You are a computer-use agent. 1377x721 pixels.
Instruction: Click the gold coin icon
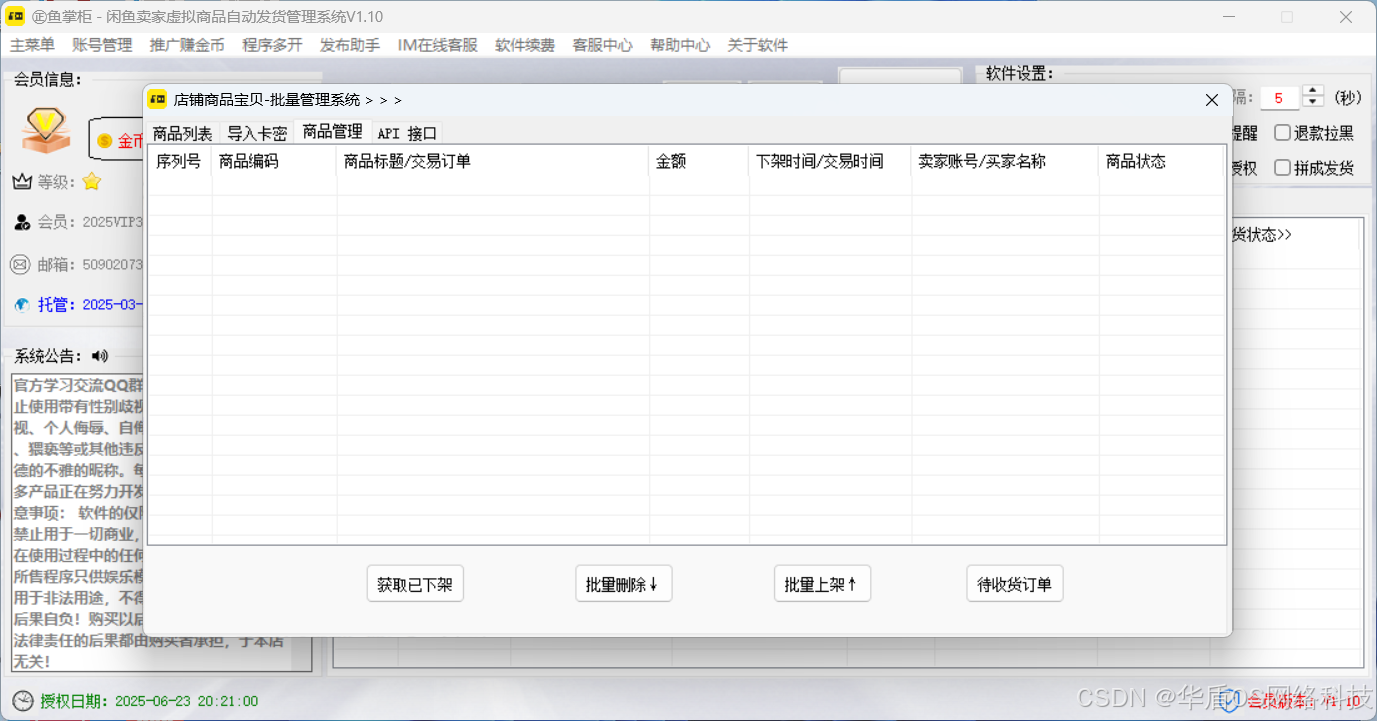[x=105, y=141]
